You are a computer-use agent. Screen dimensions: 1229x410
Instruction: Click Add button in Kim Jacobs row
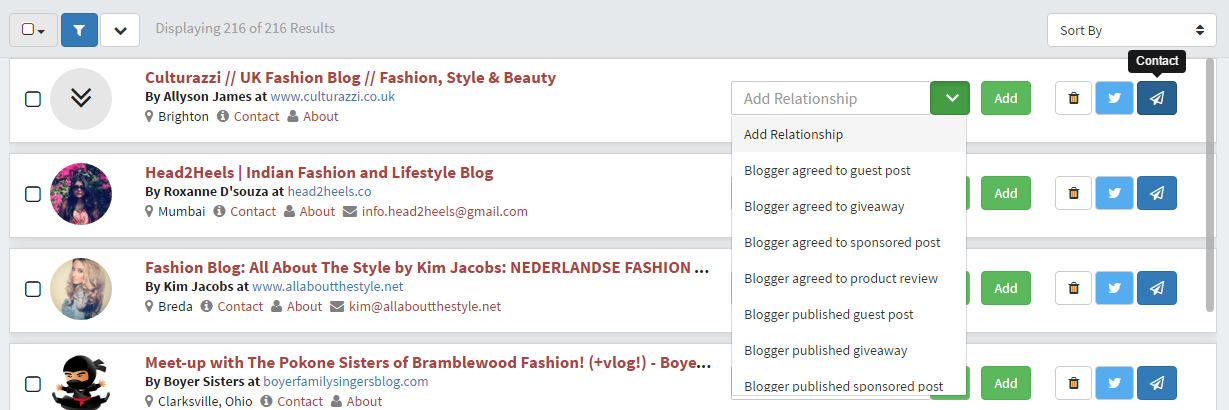pyautogui.click(x=1005, y=288)
